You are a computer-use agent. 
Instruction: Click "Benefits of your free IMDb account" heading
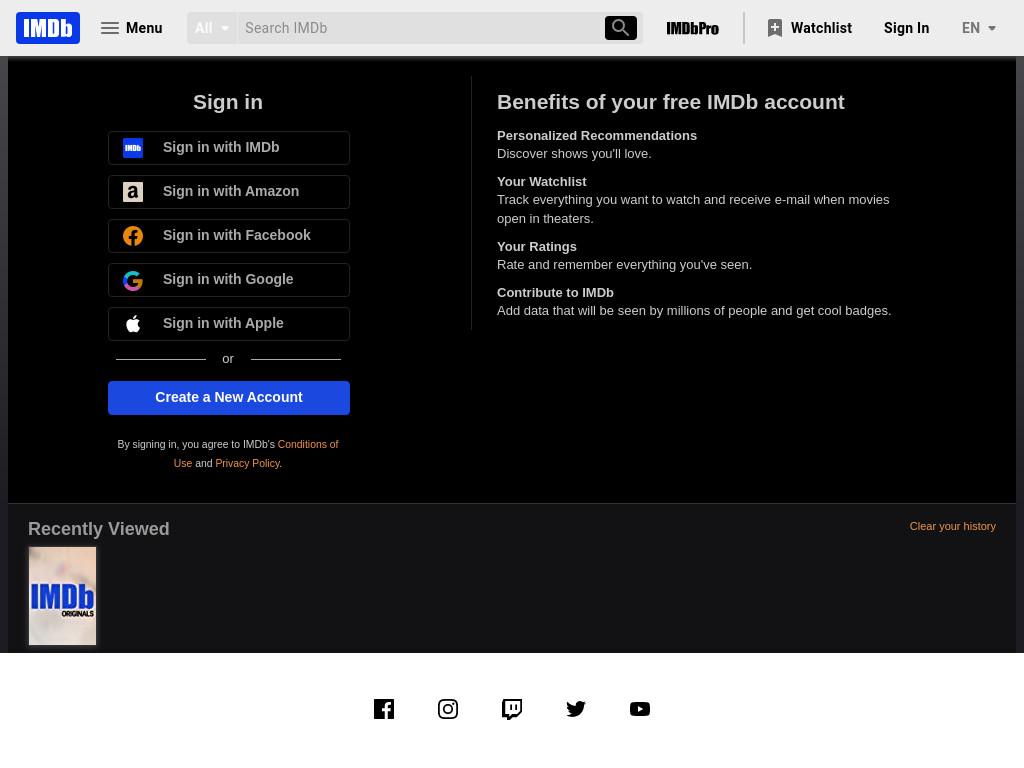671,102
